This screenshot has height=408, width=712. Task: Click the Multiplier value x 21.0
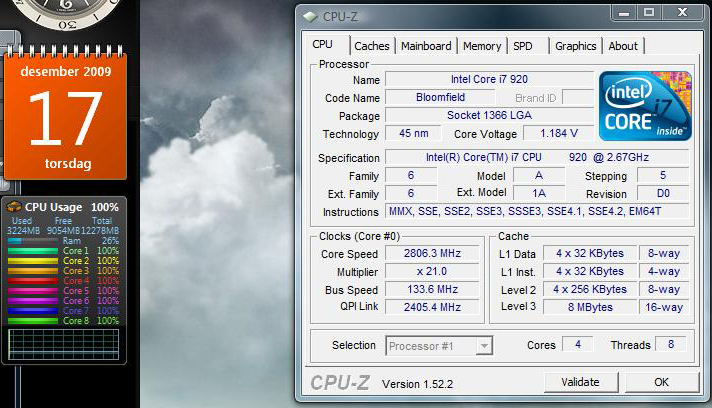pos(432,271)
